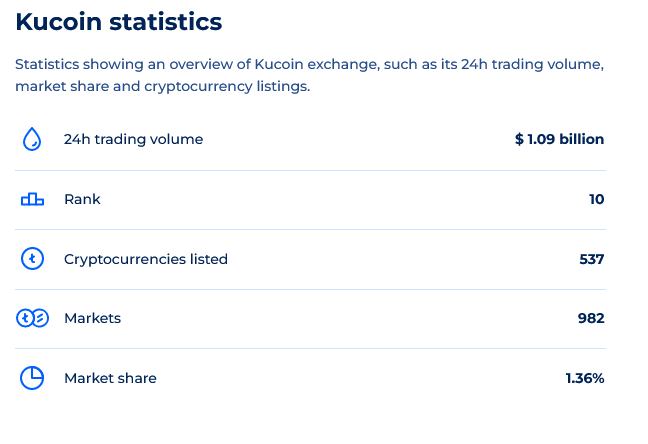648x444 pixels.
Task: Click the 'Kucoin statistics' heading
Action: [x=119, y=21]
